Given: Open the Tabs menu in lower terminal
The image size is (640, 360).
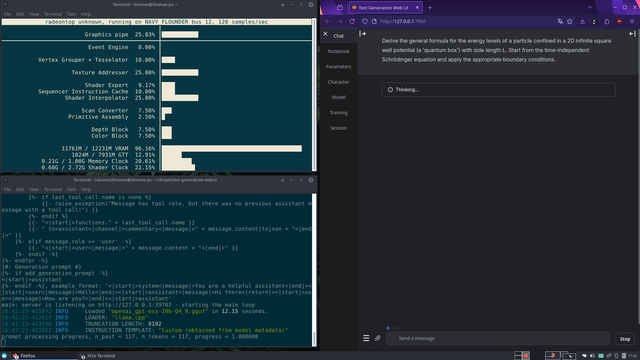Looking at the screenshot, I should click(x=71, y=189).
